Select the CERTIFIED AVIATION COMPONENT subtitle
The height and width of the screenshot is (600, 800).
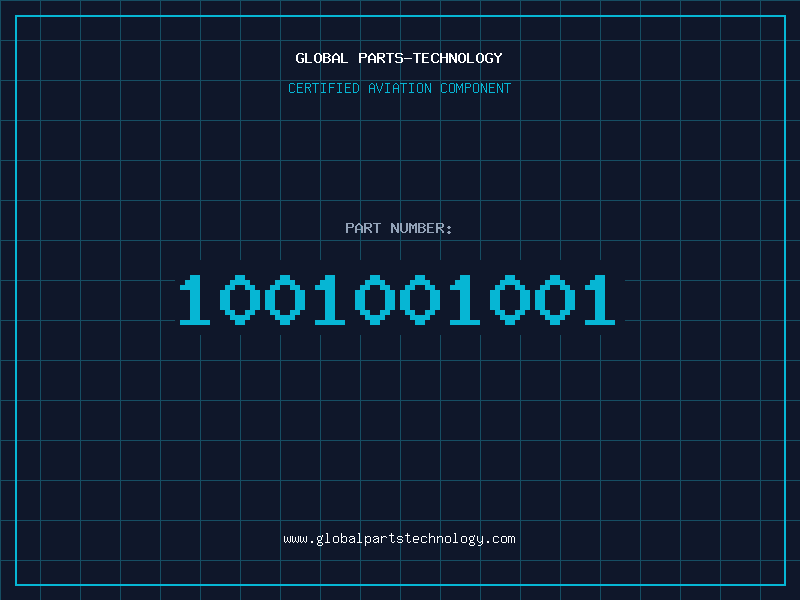point(399,88)
